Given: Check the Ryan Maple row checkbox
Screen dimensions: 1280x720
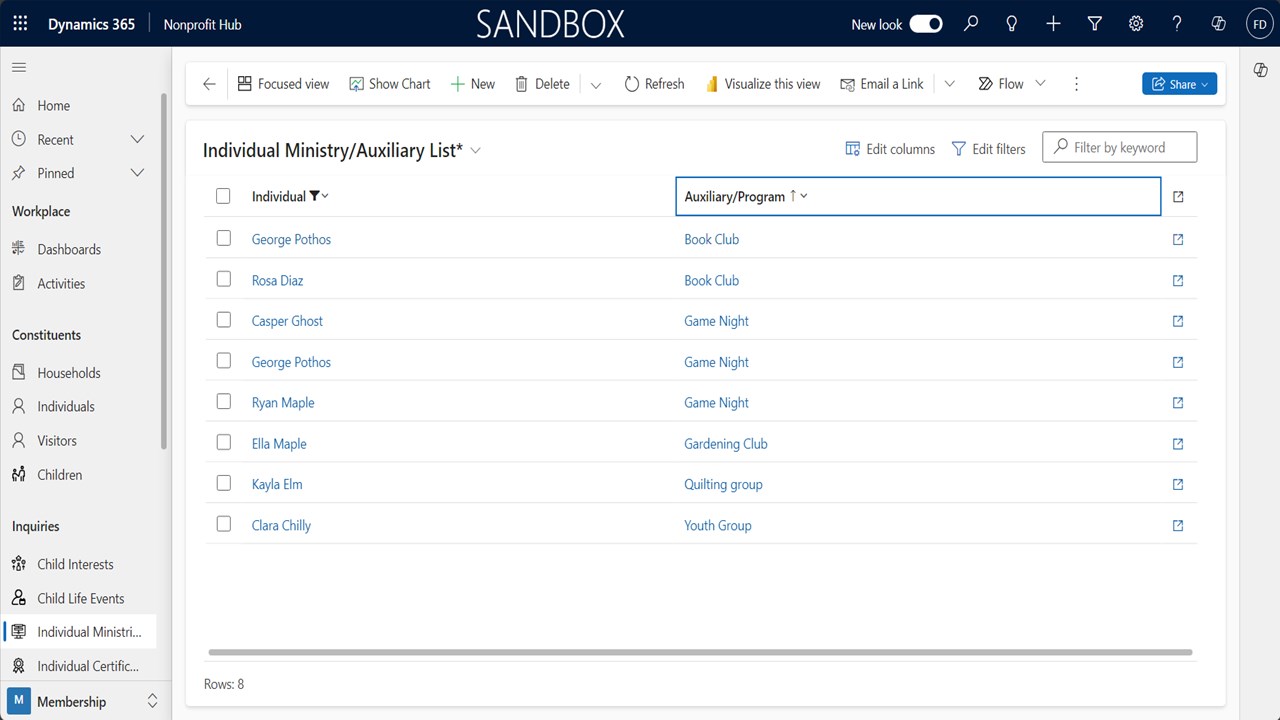Looking at the screenshot, I should pos(223,401).
